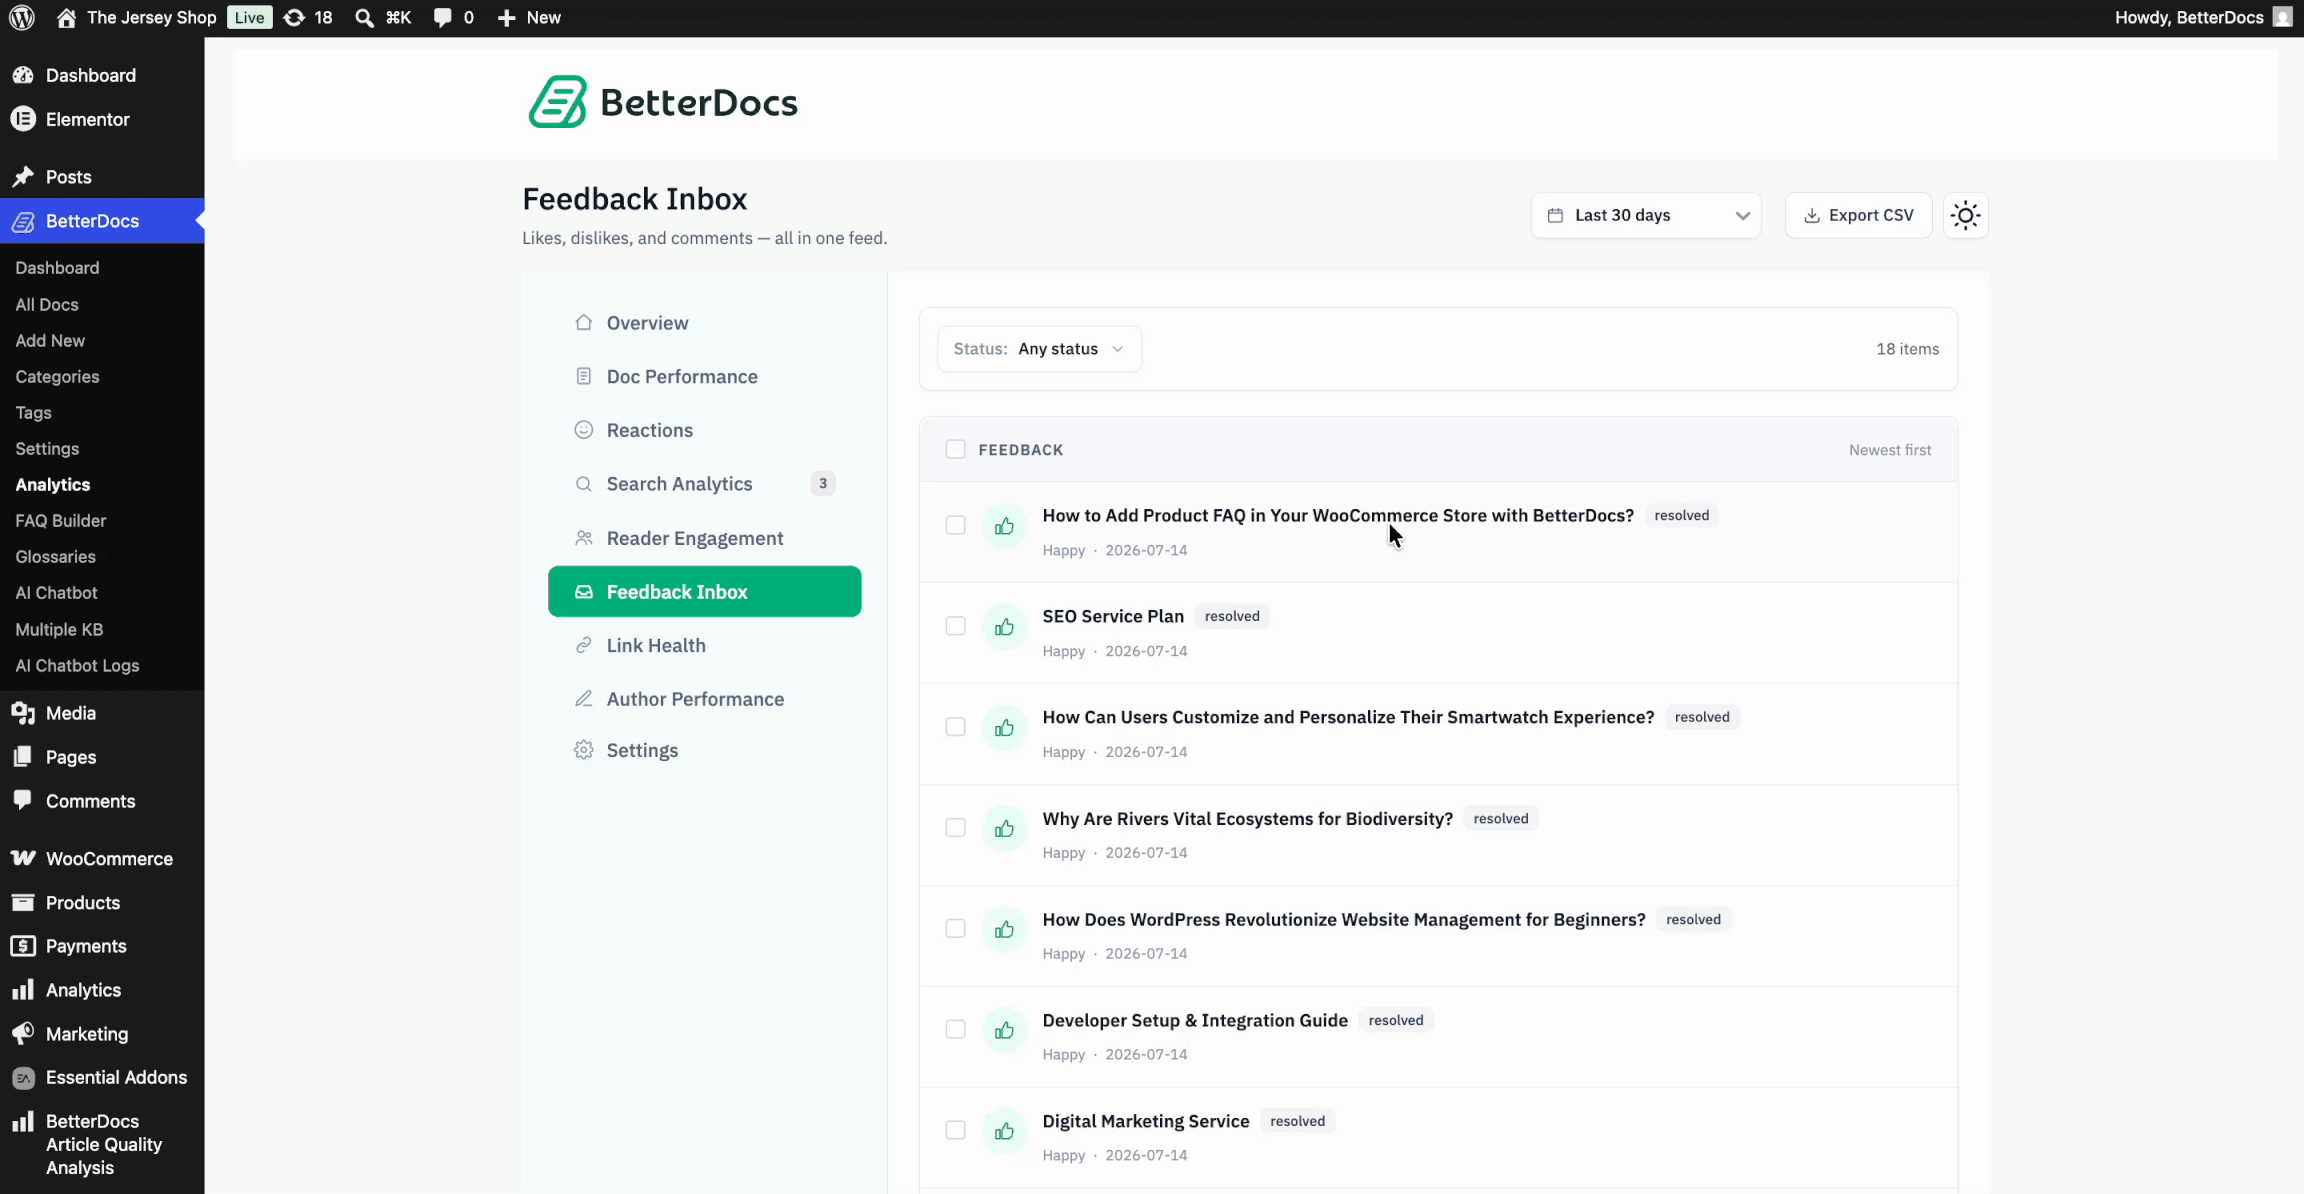The height and width of the screenshot is (1194, 2304).
Task: Open Glossaries submenu link
Action: (x=55, y=556)
